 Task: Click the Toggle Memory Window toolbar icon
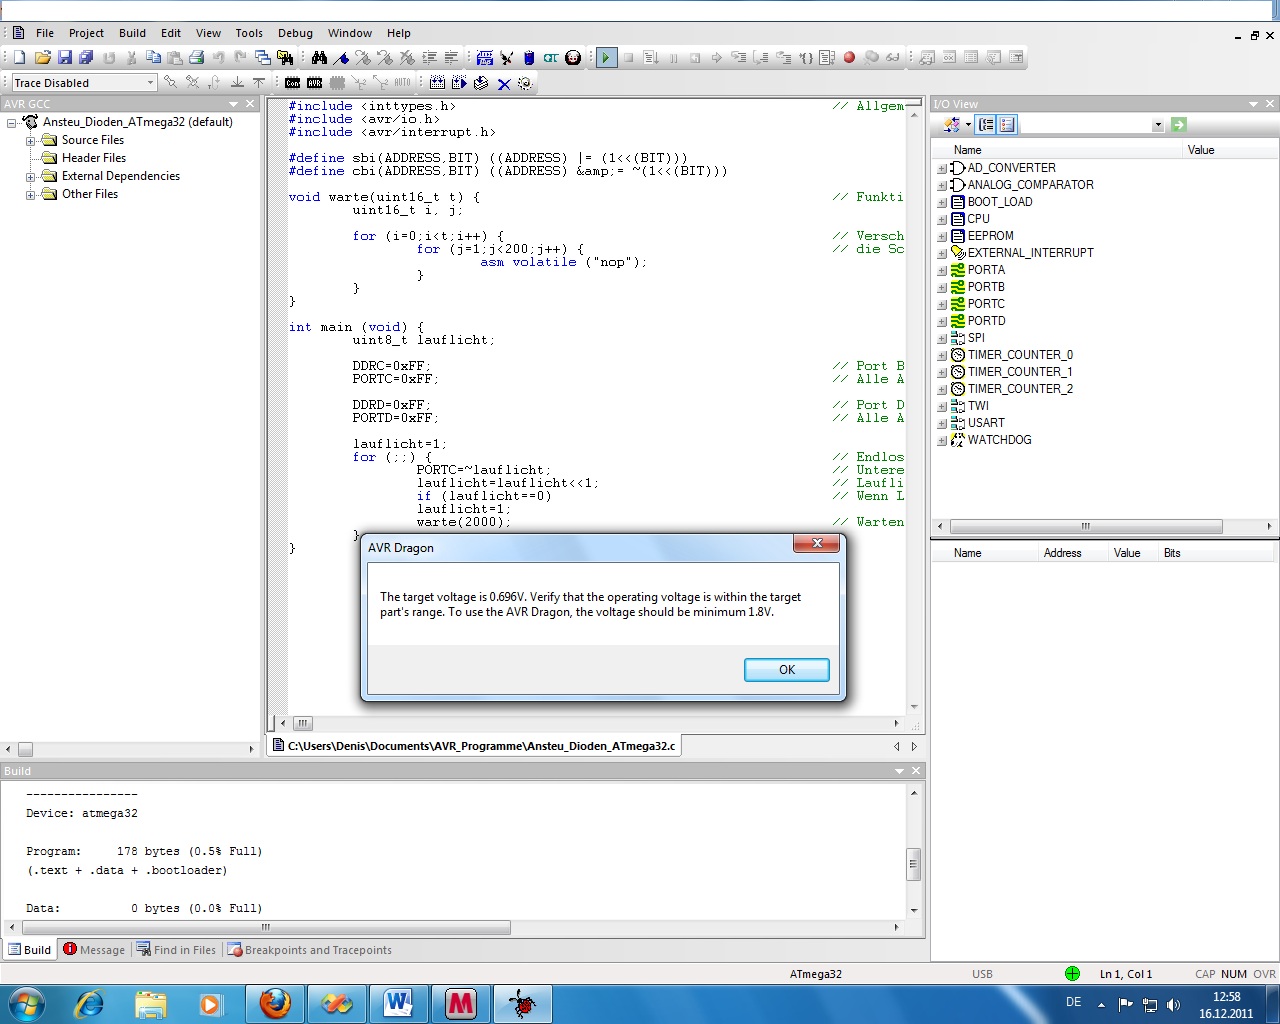(x=971, y=58)
